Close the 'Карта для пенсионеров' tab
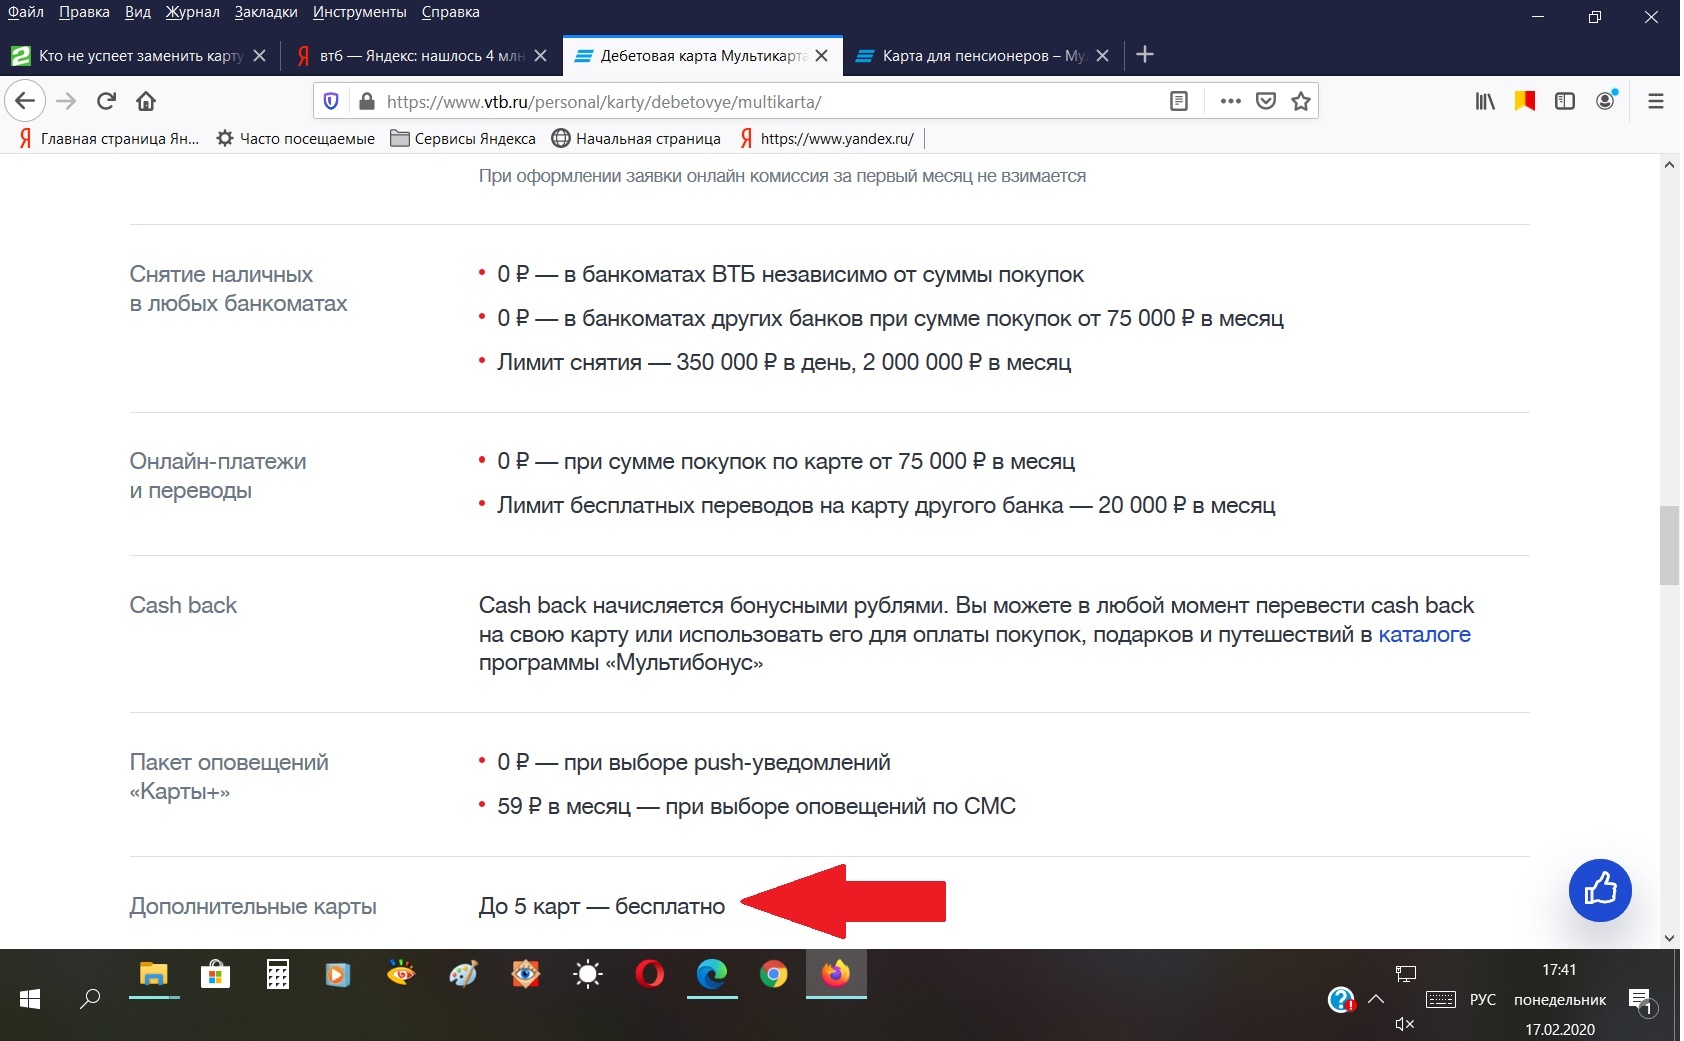The width and height of the screenshot is (1684, 1041). point(1102,56)
